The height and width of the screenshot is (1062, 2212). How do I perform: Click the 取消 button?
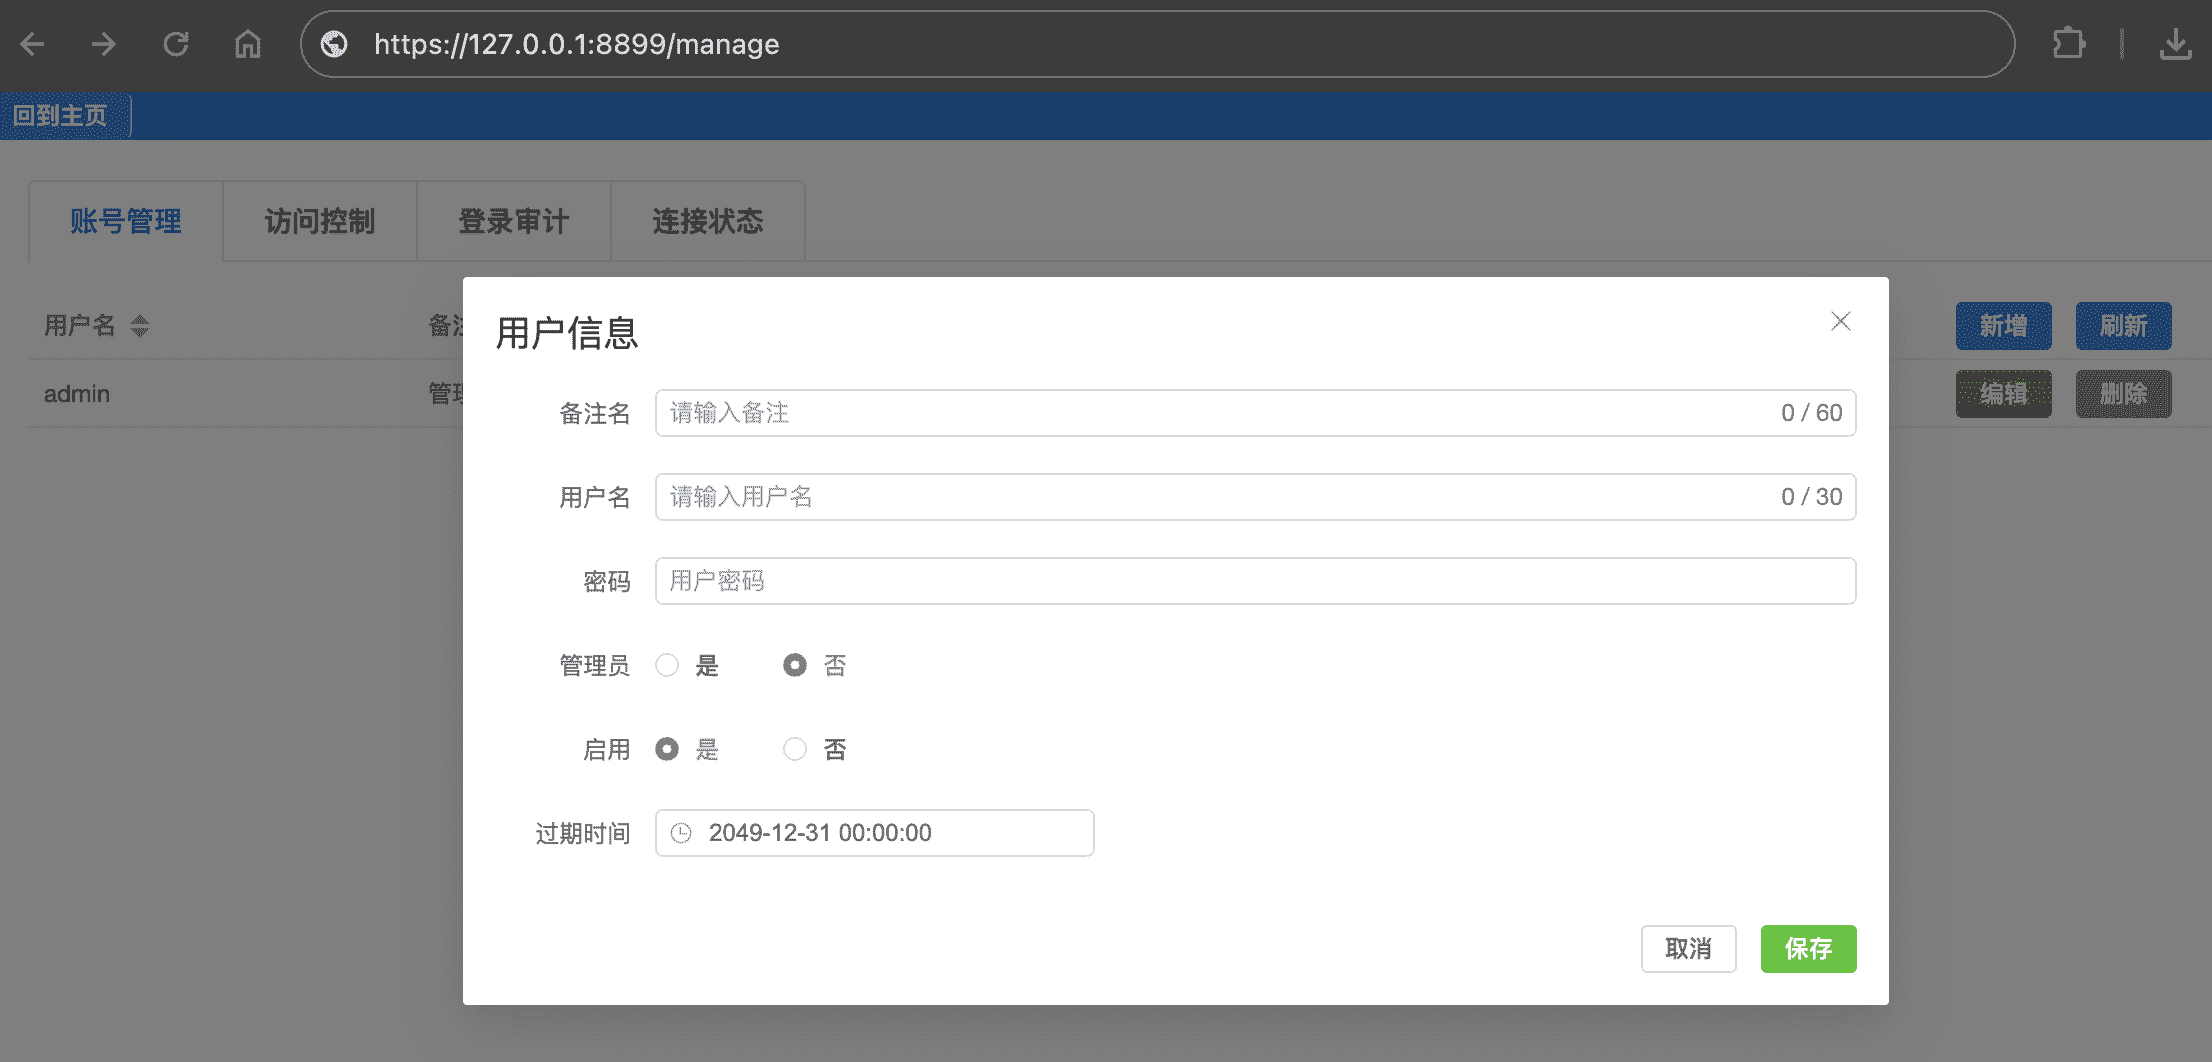tap(1689, 949)
